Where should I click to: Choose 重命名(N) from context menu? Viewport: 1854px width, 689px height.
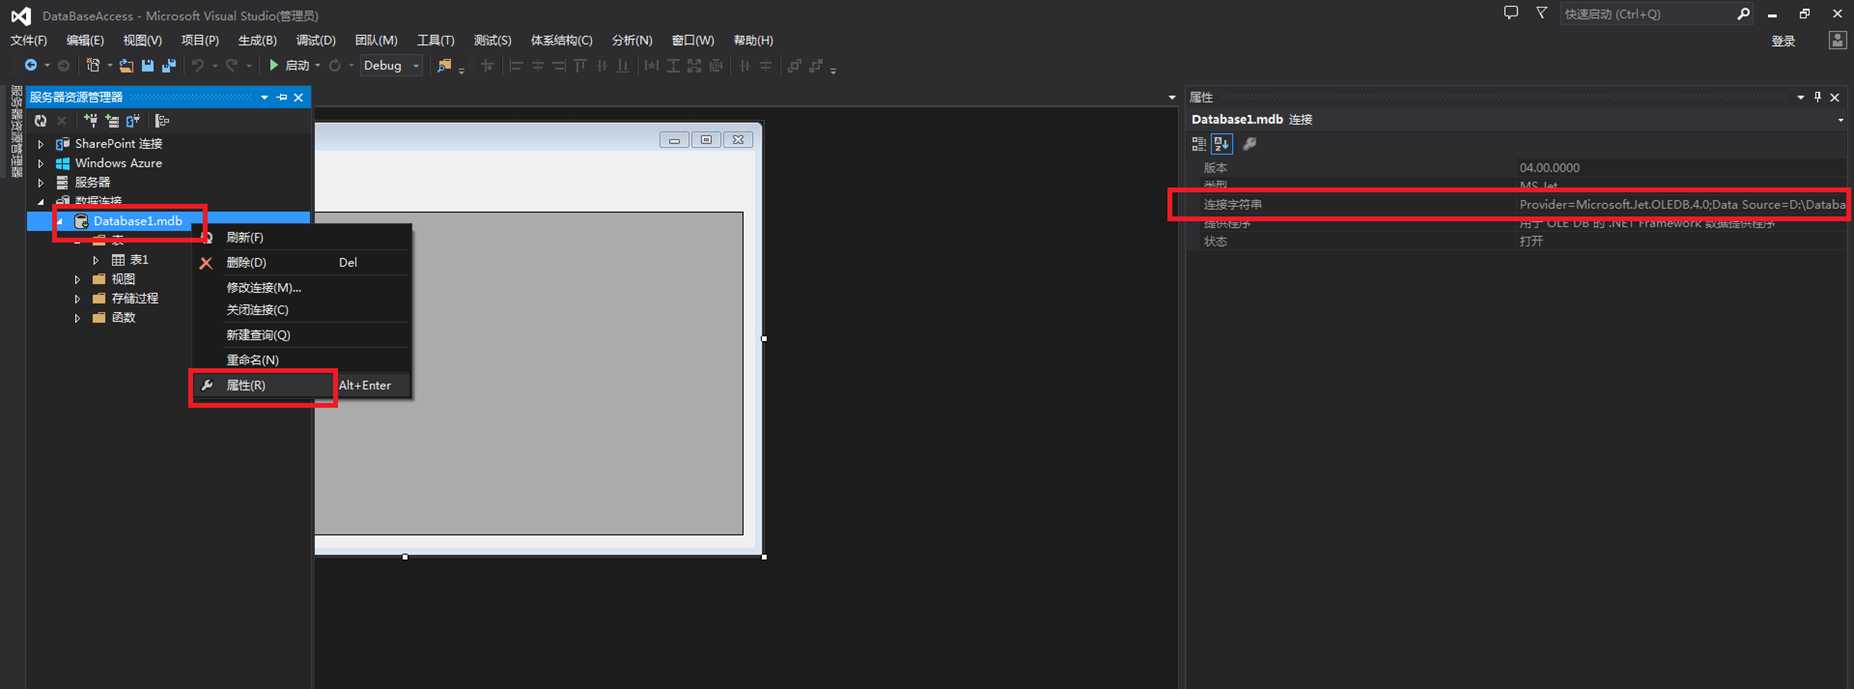coord(302,360)
